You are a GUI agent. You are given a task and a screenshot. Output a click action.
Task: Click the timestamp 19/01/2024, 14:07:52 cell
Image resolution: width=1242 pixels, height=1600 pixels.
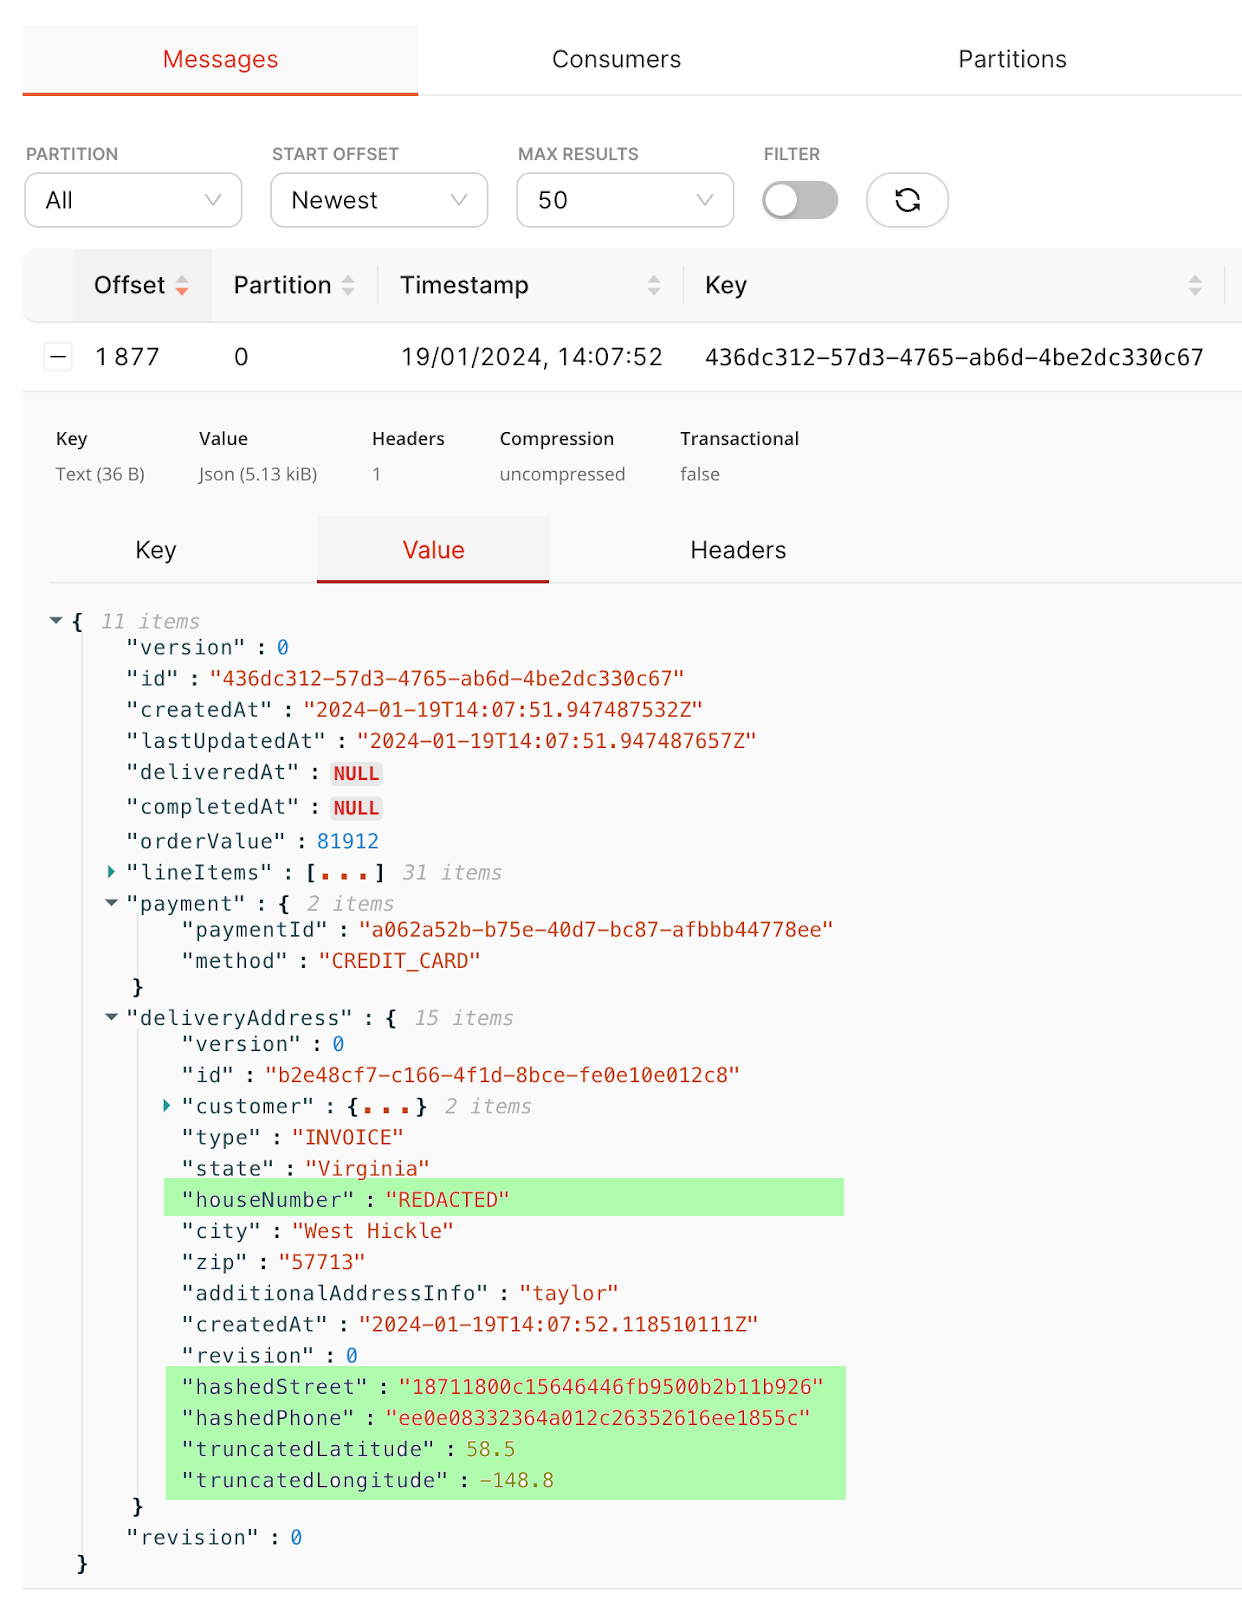click(x=532, y=357)
